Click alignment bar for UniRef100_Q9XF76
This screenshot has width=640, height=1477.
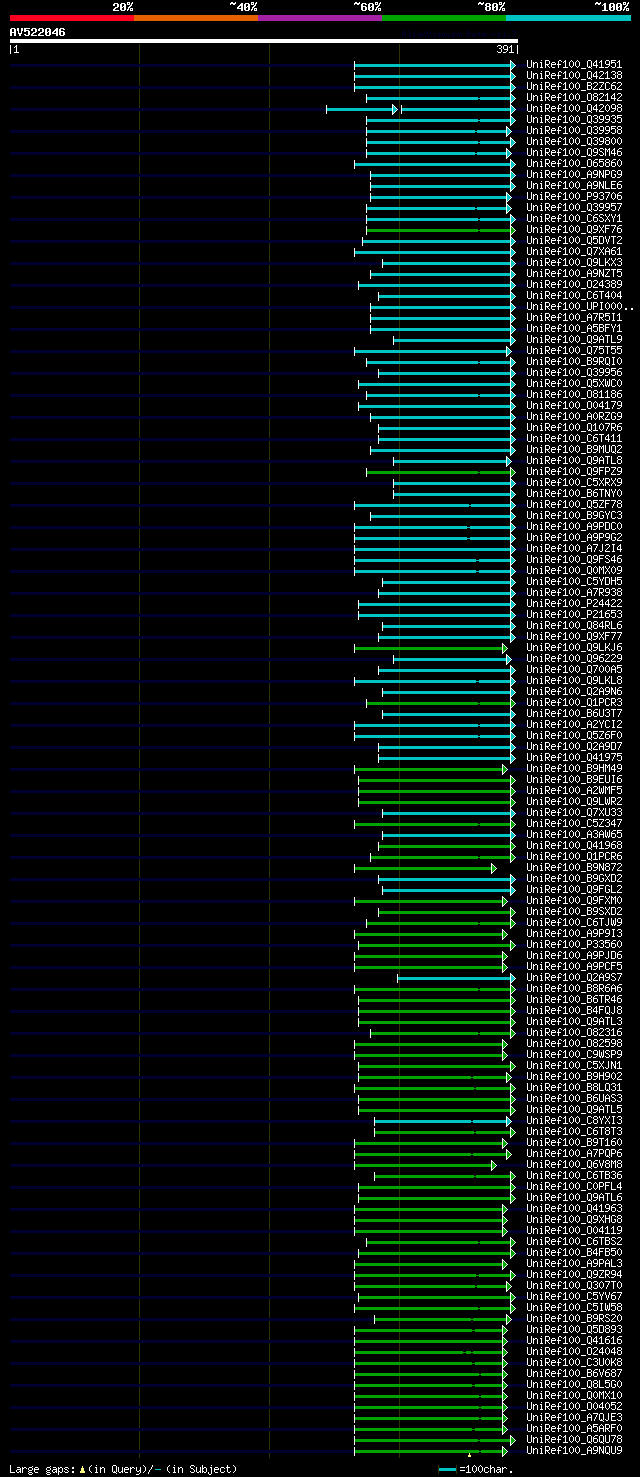coord(440,229)
